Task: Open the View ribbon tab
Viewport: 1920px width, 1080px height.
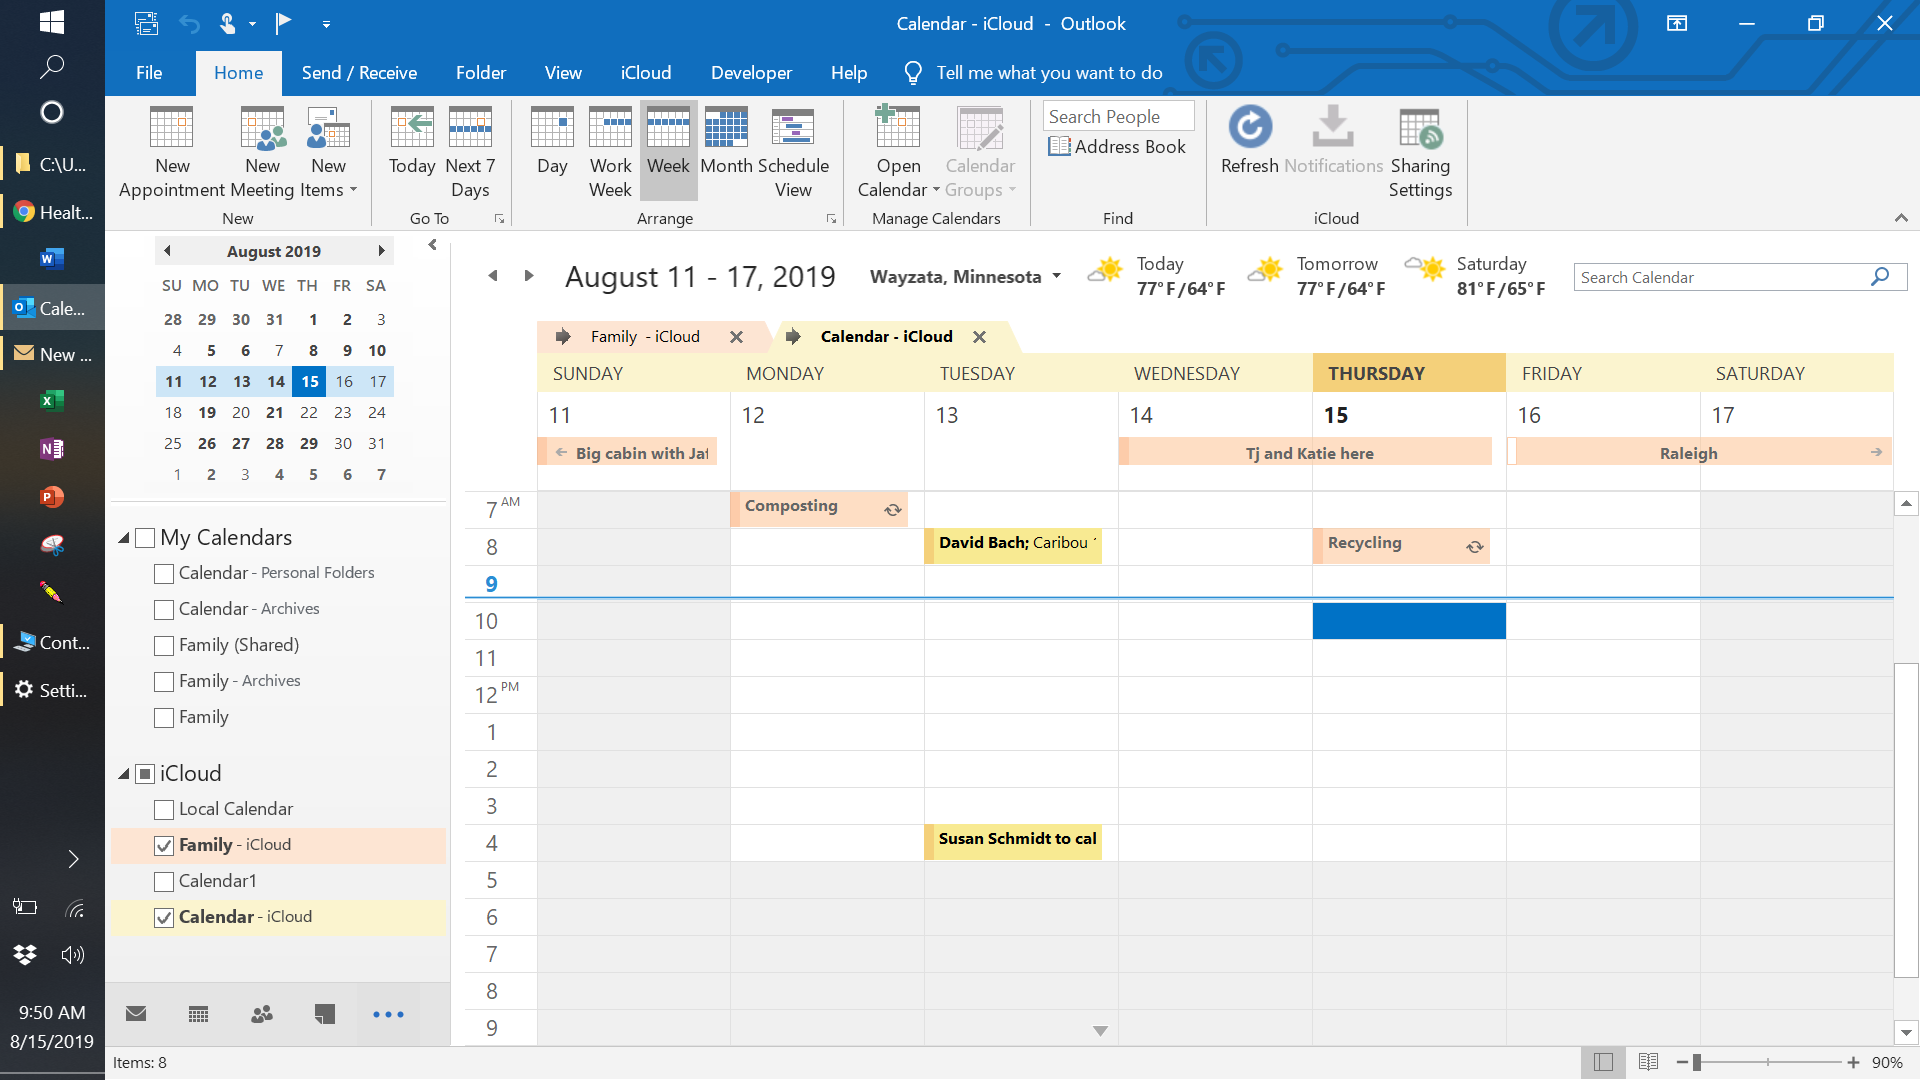Action: click(x=563, y=73)
